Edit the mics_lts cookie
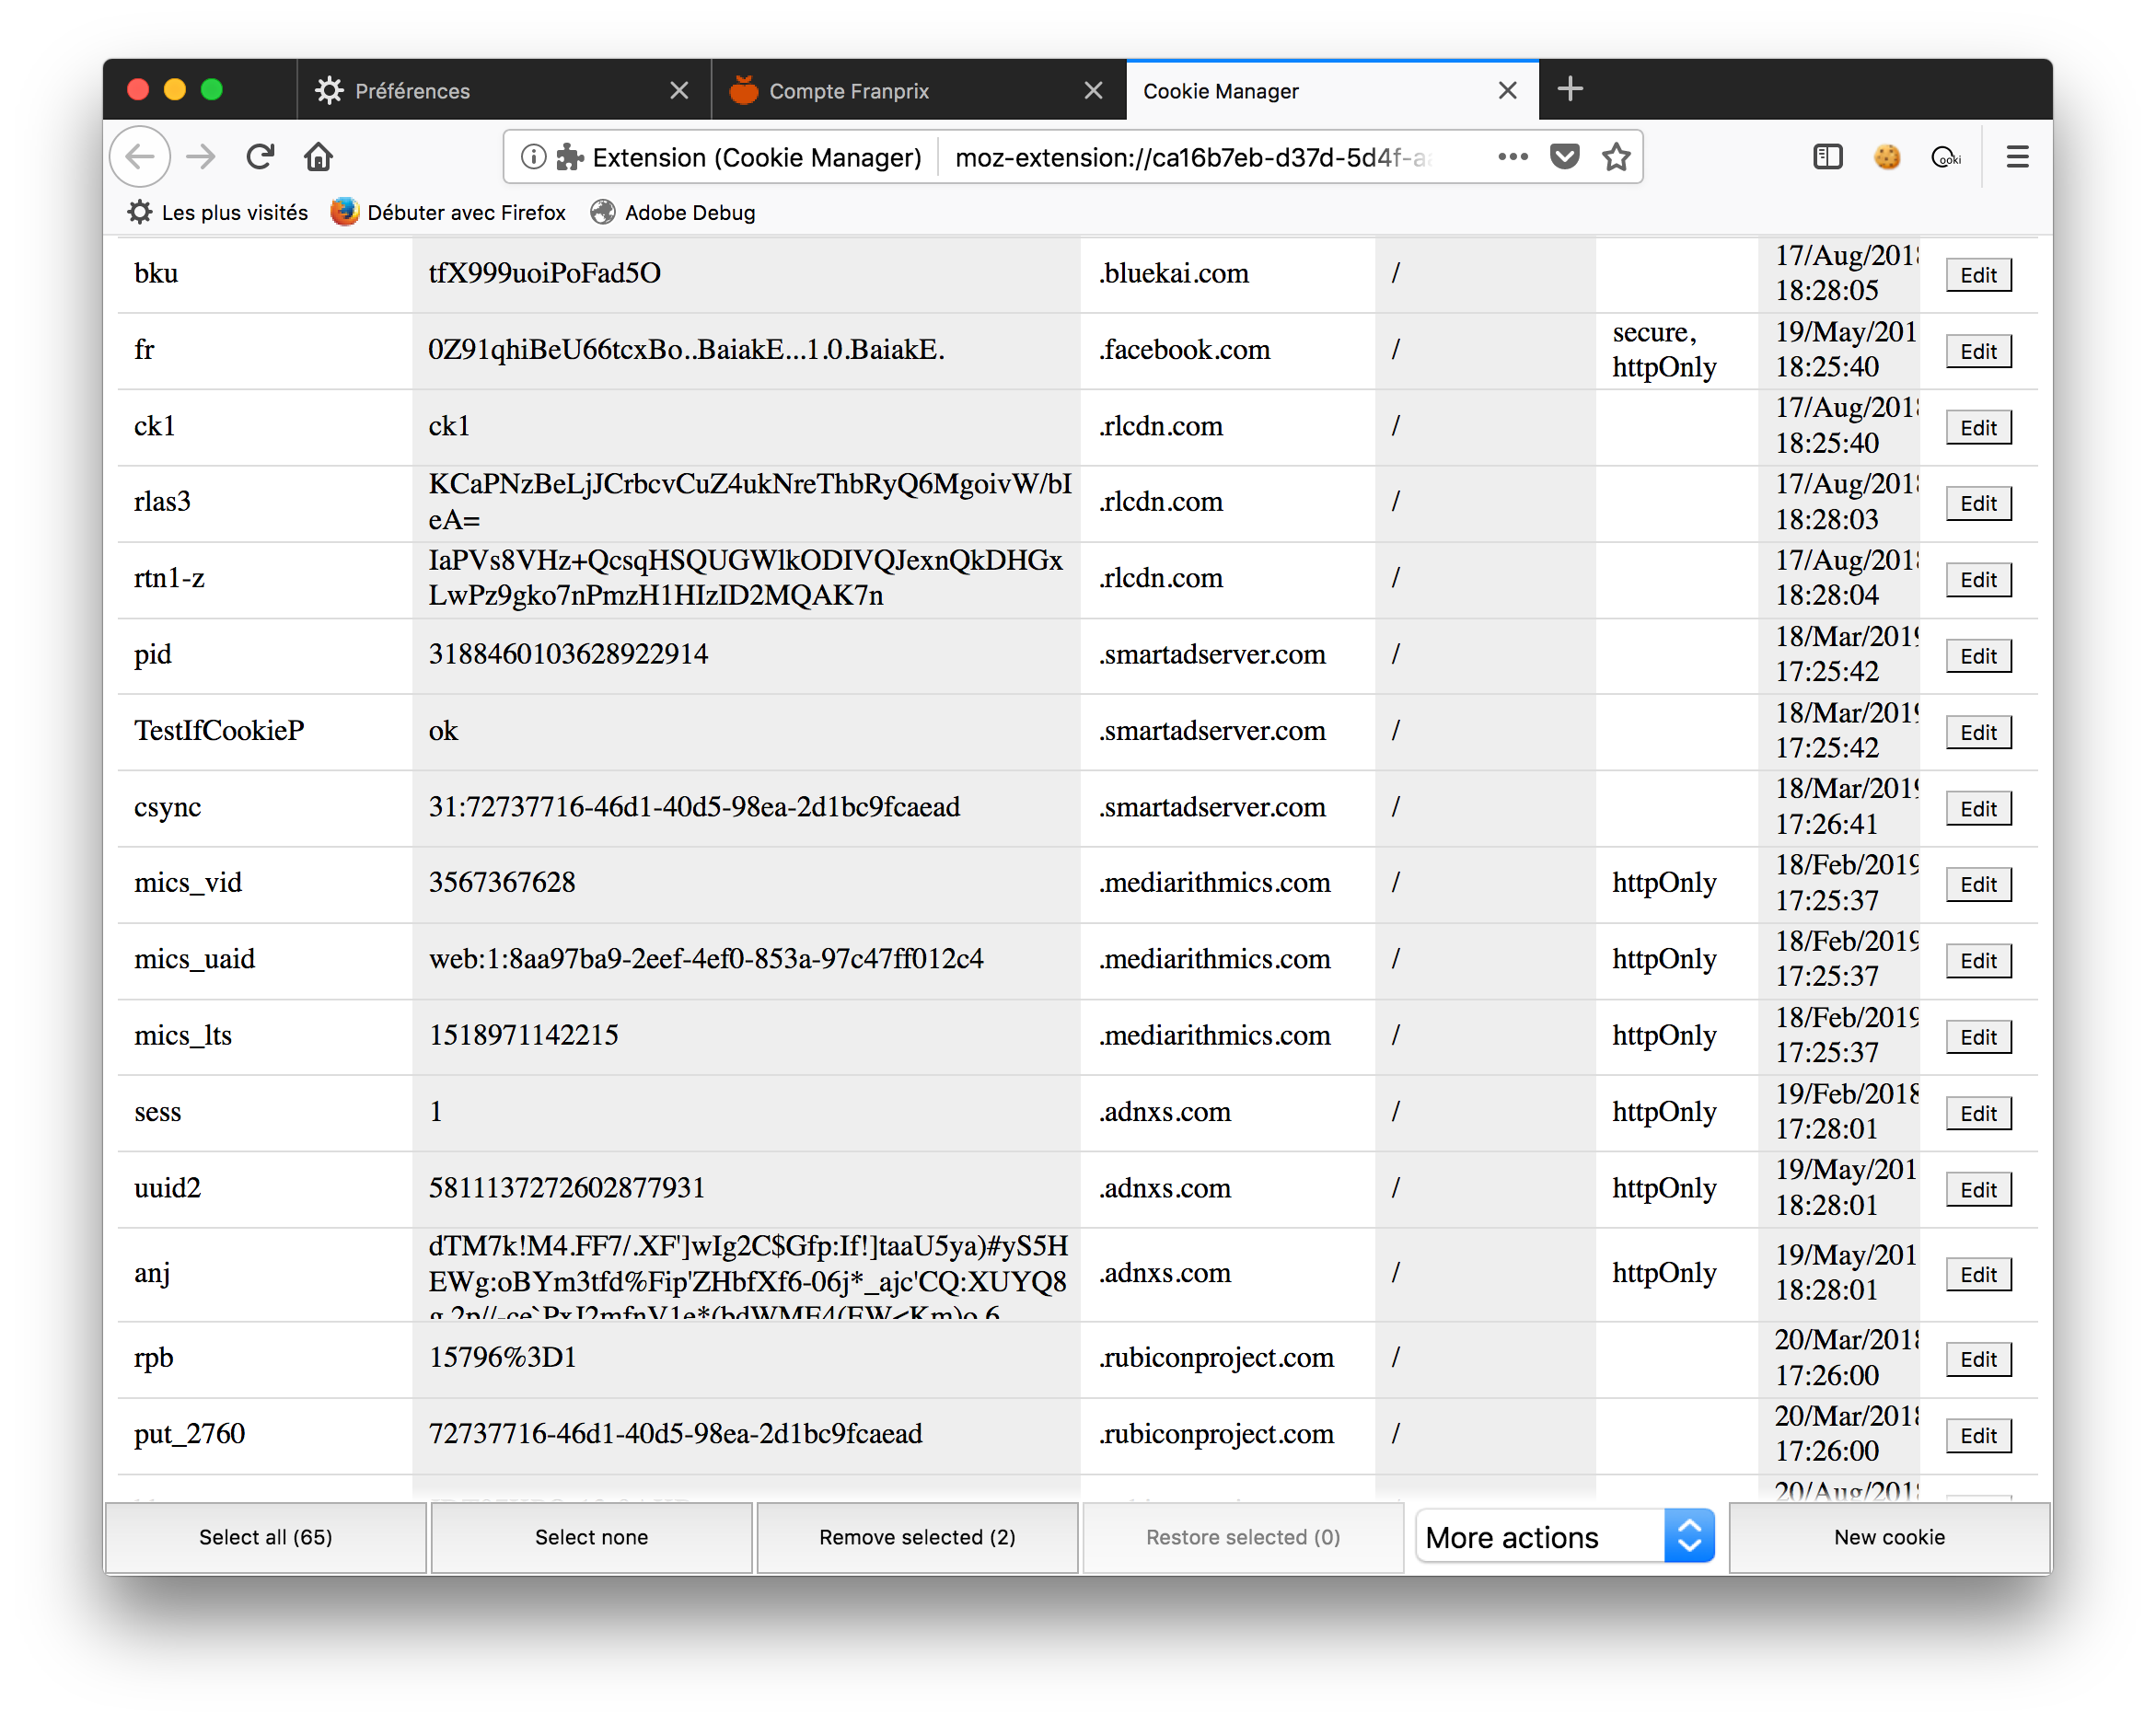This screenshot has width=2156, height=1723. (1978, 1037)
